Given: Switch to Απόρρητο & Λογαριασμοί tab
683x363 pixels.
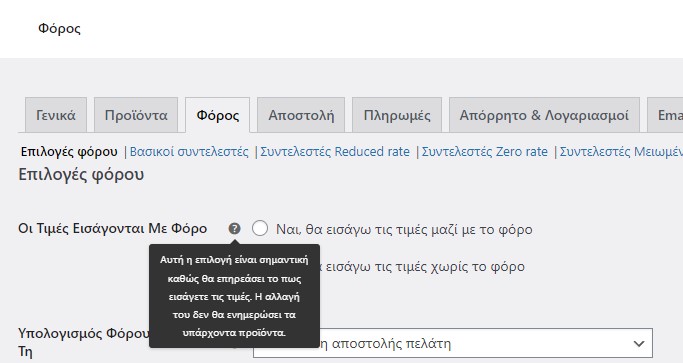Looking at the screenshot, I should tap(544, 115).
